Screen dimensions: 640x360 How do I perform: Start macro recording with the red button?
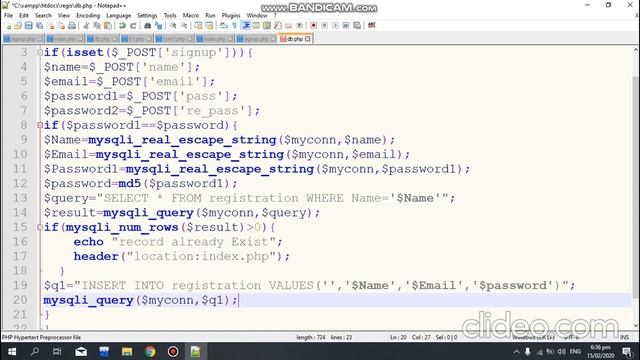coord(313,25)
